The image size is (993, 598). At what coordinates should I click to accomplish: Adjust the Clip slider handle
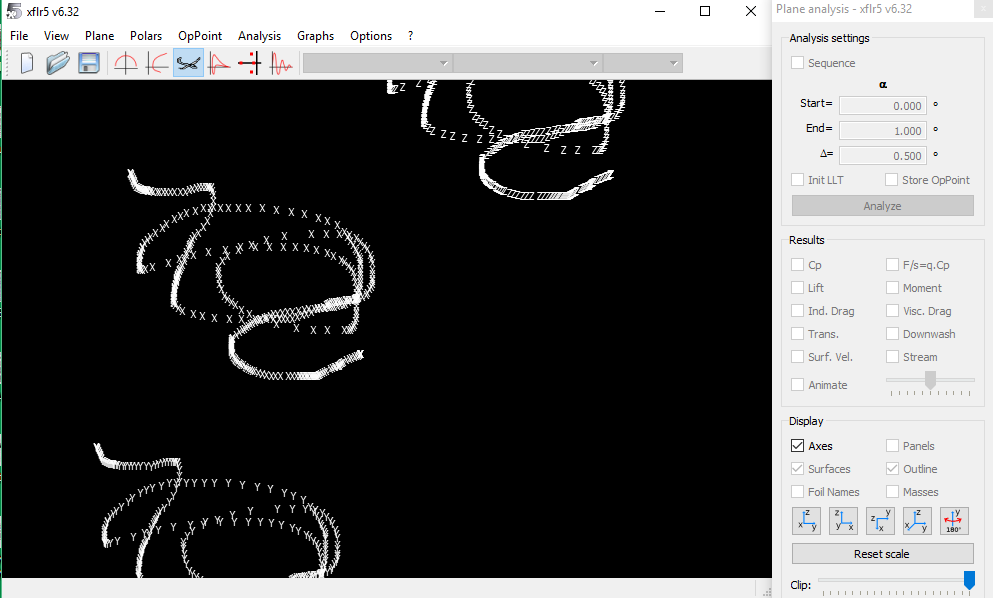(x=969, y=580)
